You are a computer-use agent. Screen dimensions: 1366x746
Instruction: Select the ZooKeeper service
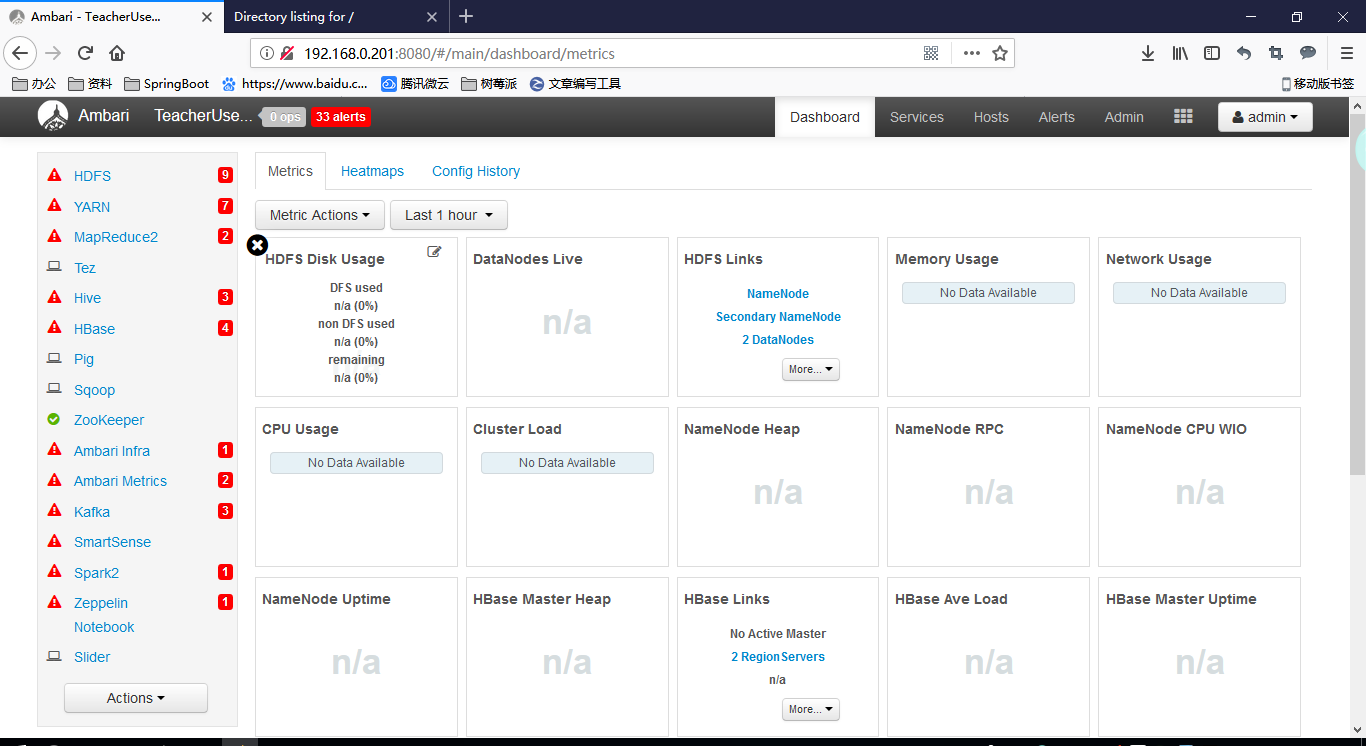109,420
